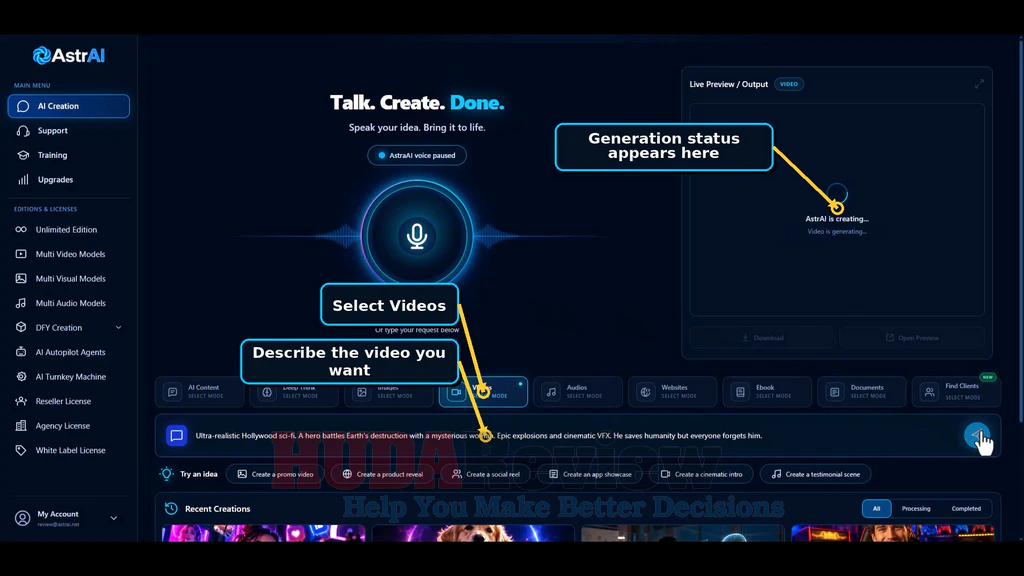Screen dimensions: 1024x576
Task: Click the AI Autopilot Agents icon
Action: pyautogui.click(x=21, y=352)
